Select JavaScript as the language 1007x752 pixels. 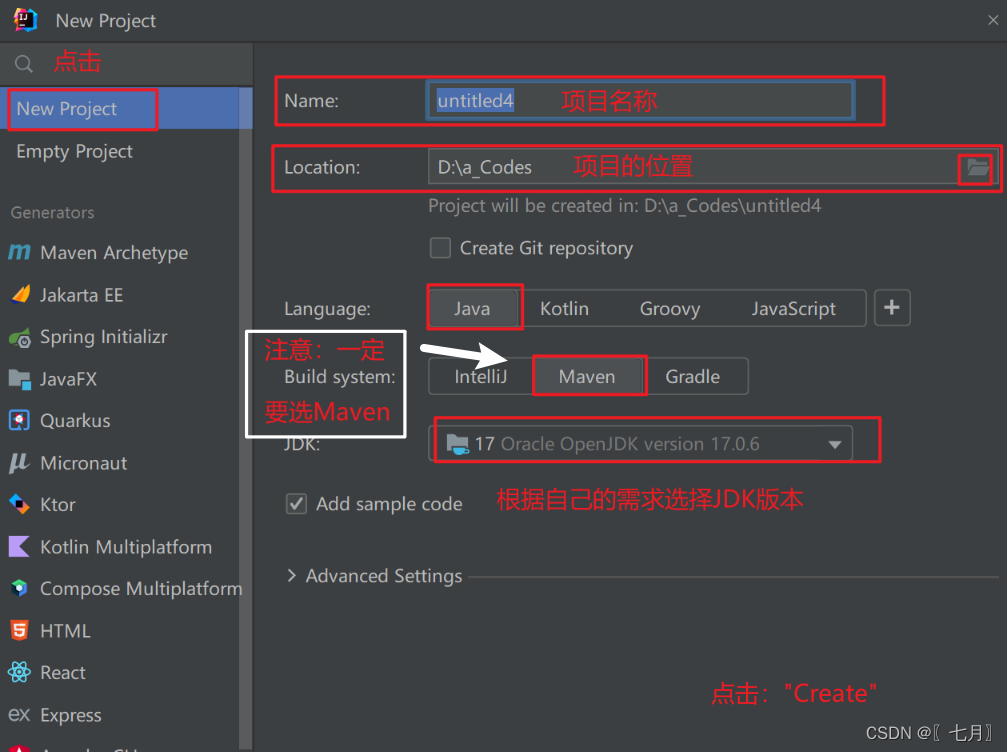pyautogui.click(x=794, y=308)
